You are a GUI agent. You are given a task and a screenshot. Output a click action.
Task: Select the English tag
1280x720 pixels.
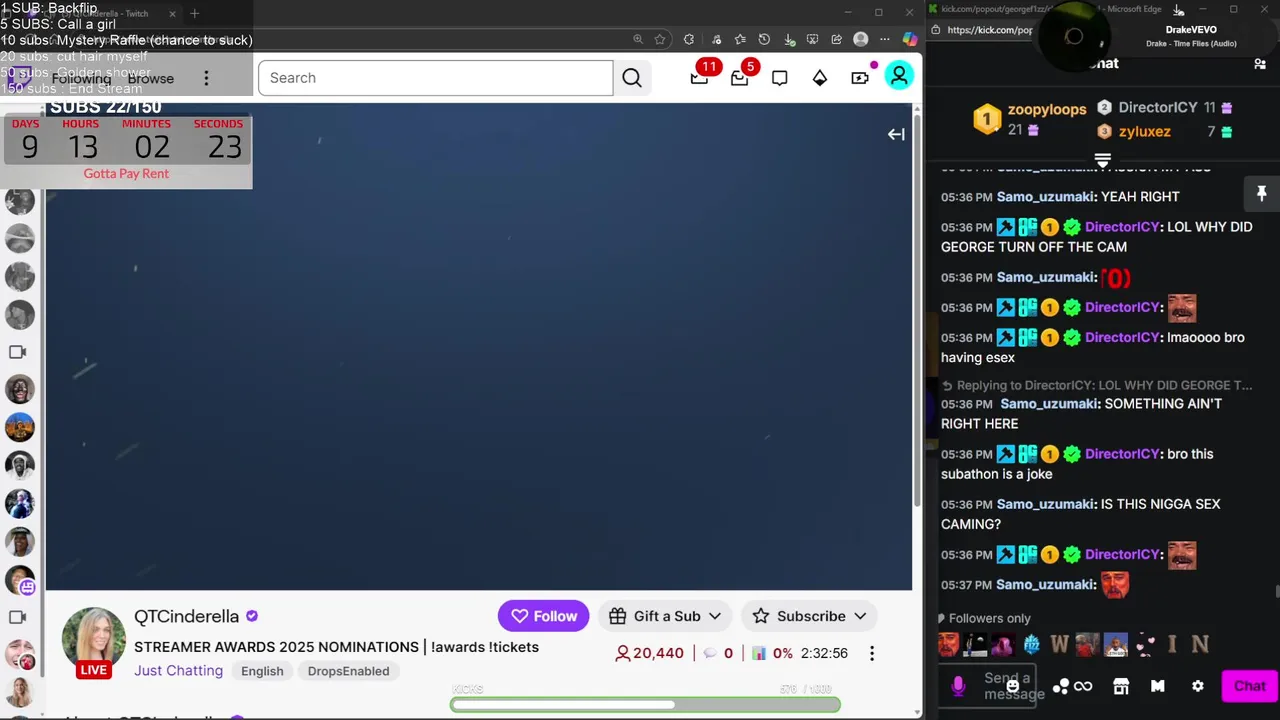click(x=262, y=671)
